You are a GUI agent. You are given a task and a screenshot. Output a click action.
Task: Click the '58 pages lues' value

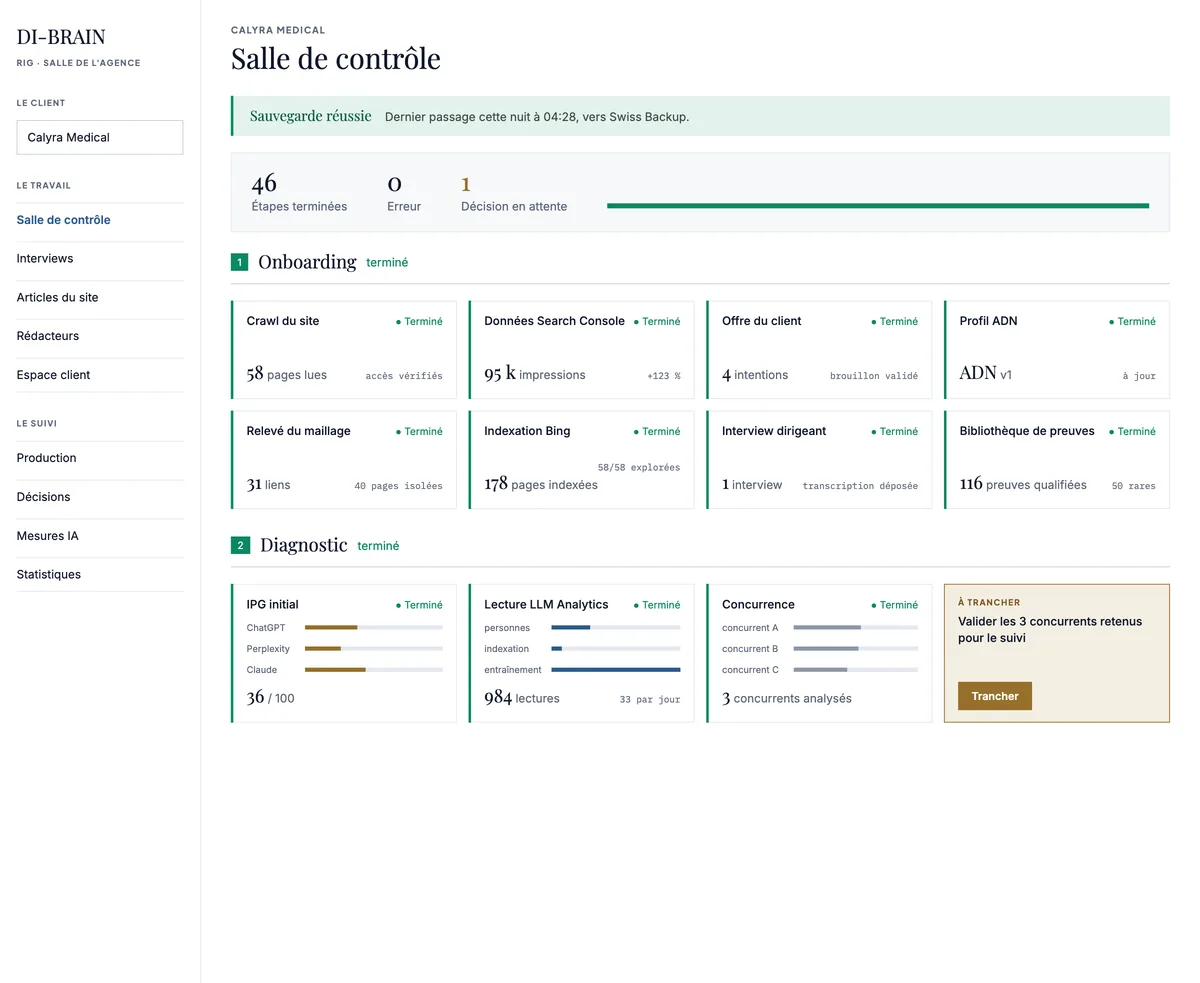287,374
